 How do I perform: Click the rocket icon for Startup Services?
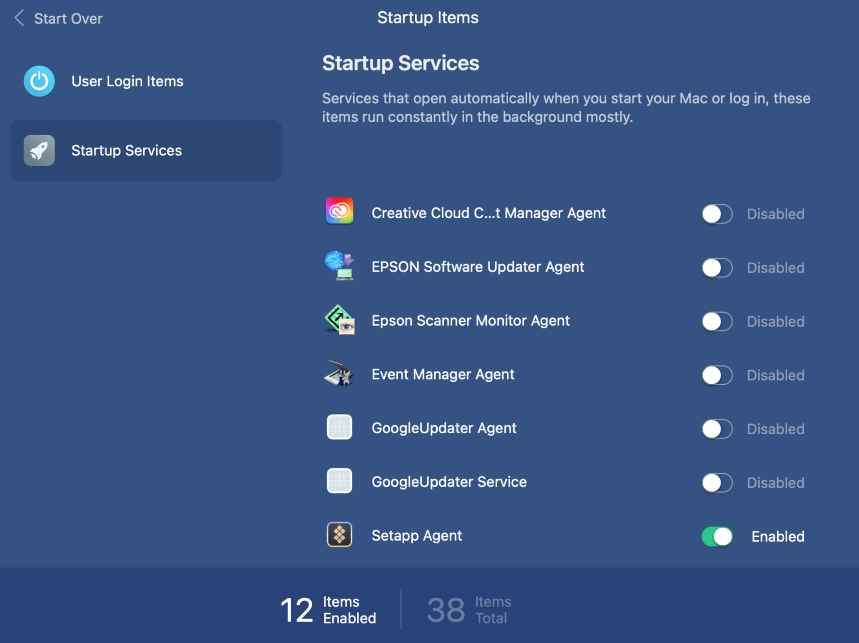pyautogui.click(x=39, y=151)
